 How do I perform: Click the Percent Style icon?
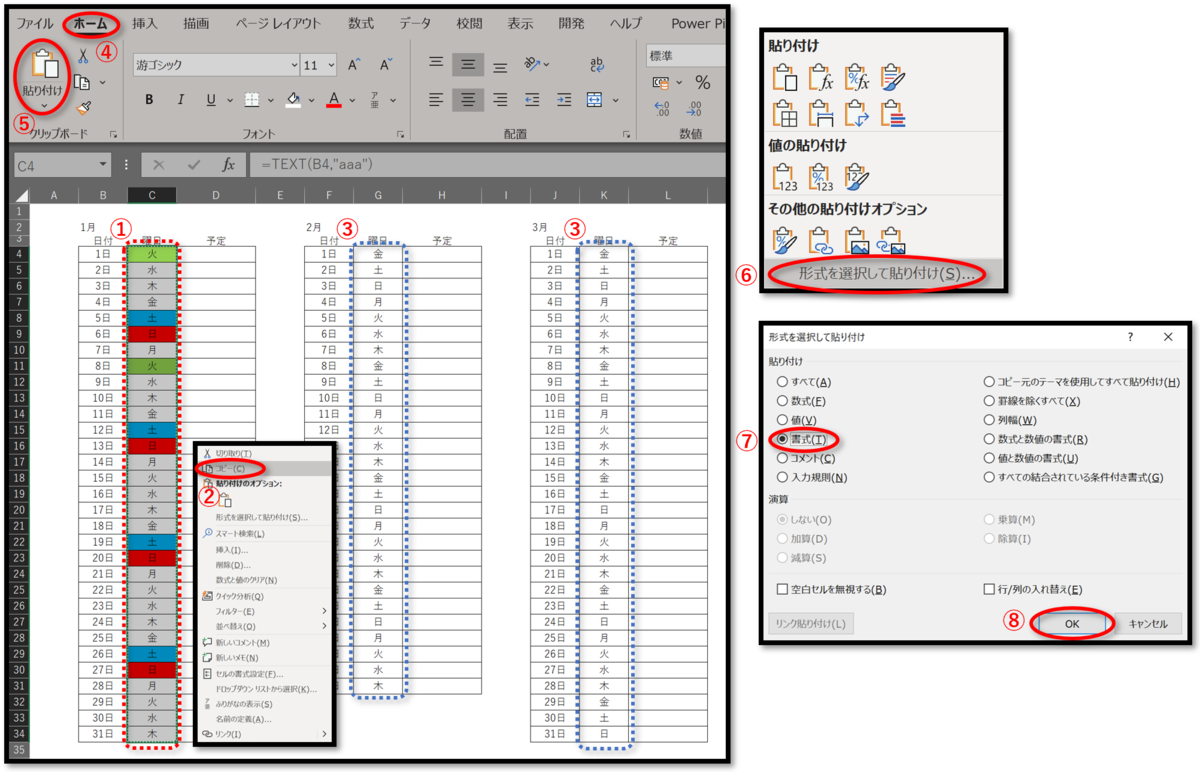coord(702,83)
